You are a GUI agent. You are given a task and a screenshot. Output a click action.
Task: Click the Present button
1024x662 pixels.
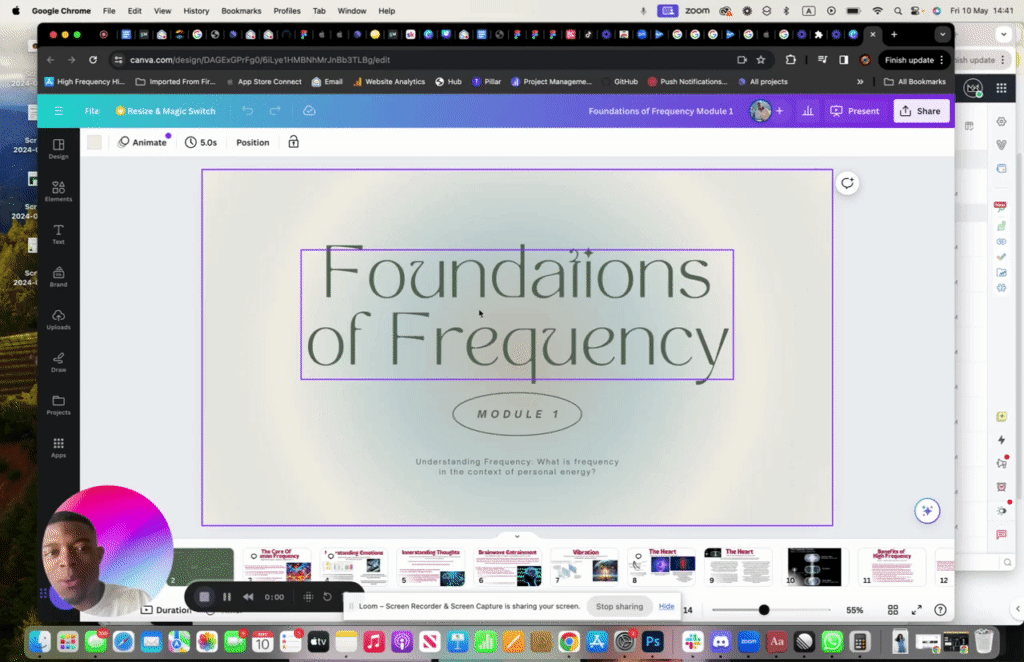(x=855, y=111)
